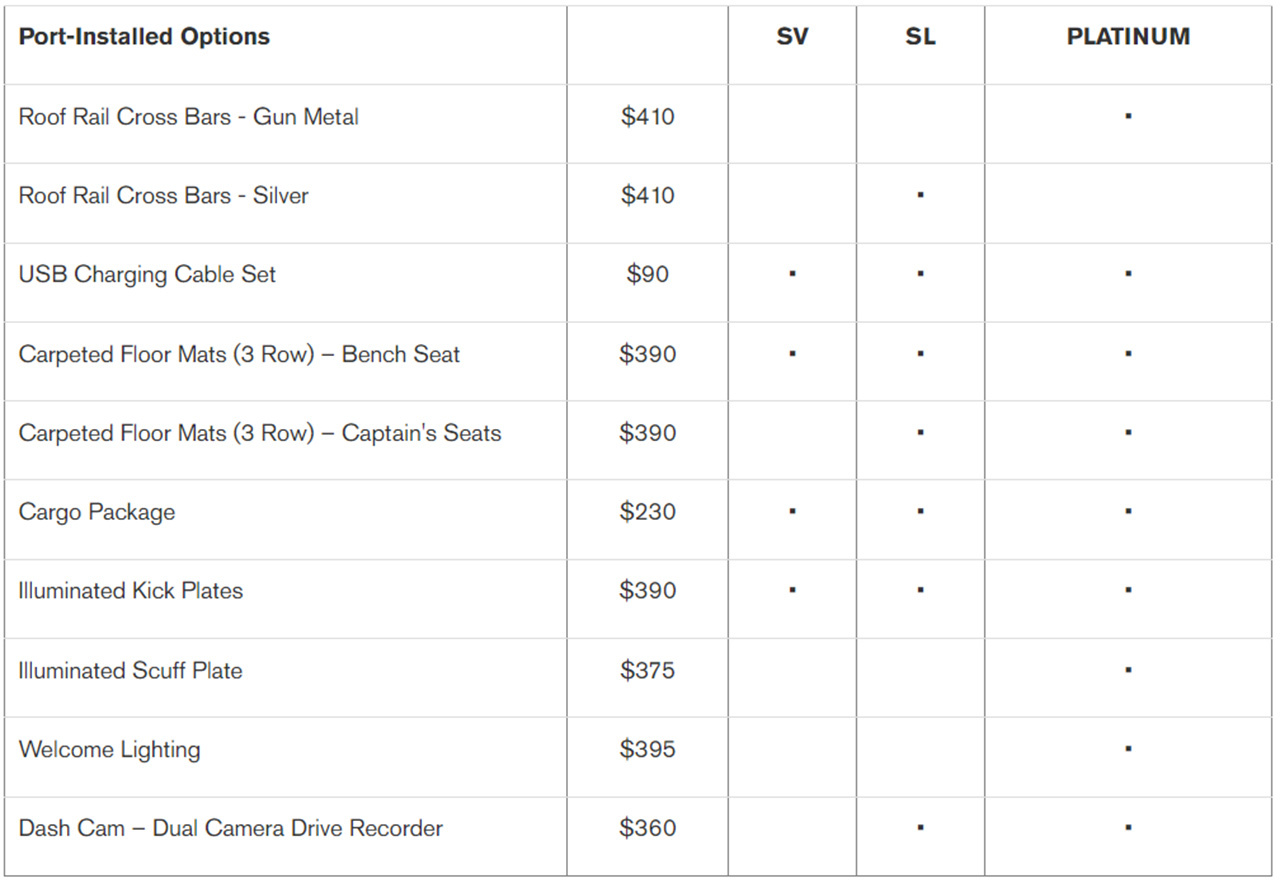This screenshot has width=1280, height=888.
Task: Click Dash Cam – Dual Camera Drive Recorder
Action: click(x=230, y=828)
